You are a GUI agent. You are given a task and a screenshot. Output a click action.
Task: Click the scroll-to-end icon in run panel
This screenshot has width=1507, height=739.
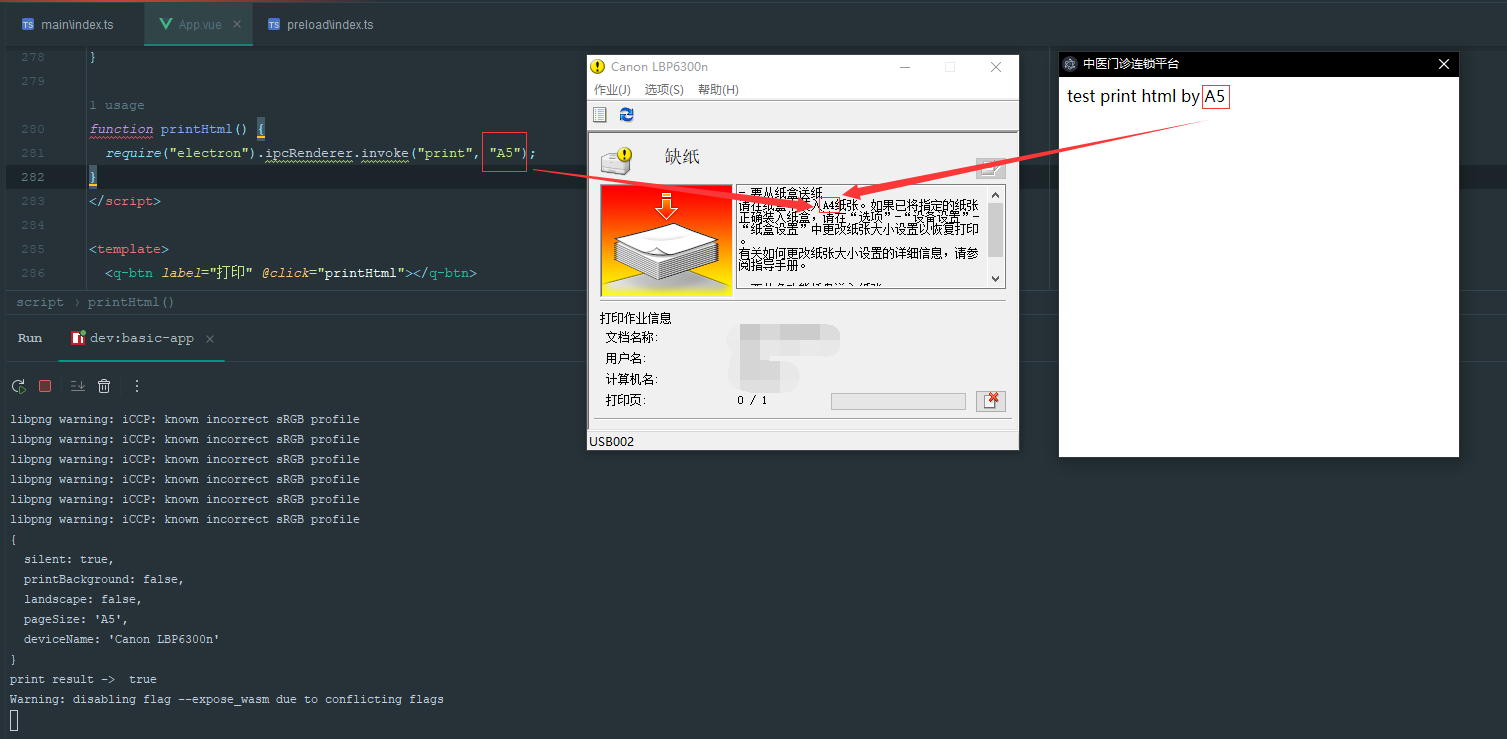point(77,385)
